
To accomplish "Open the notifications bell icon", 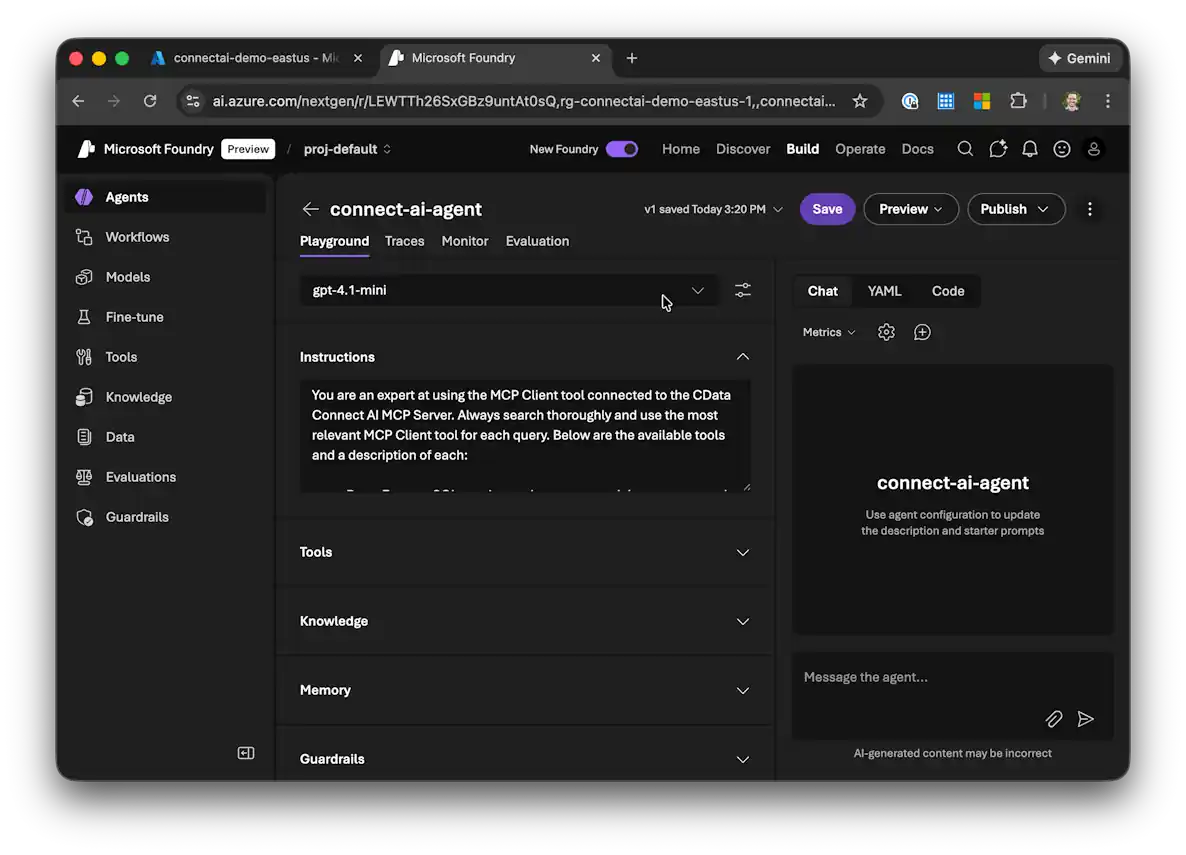I will pyautogui.click(x=1030, y=149).
